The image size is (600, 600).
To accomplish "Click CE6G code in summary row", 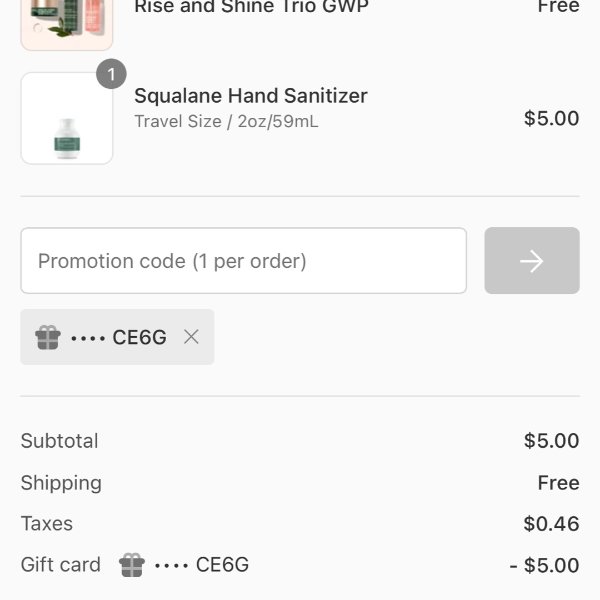I will 202,565.
